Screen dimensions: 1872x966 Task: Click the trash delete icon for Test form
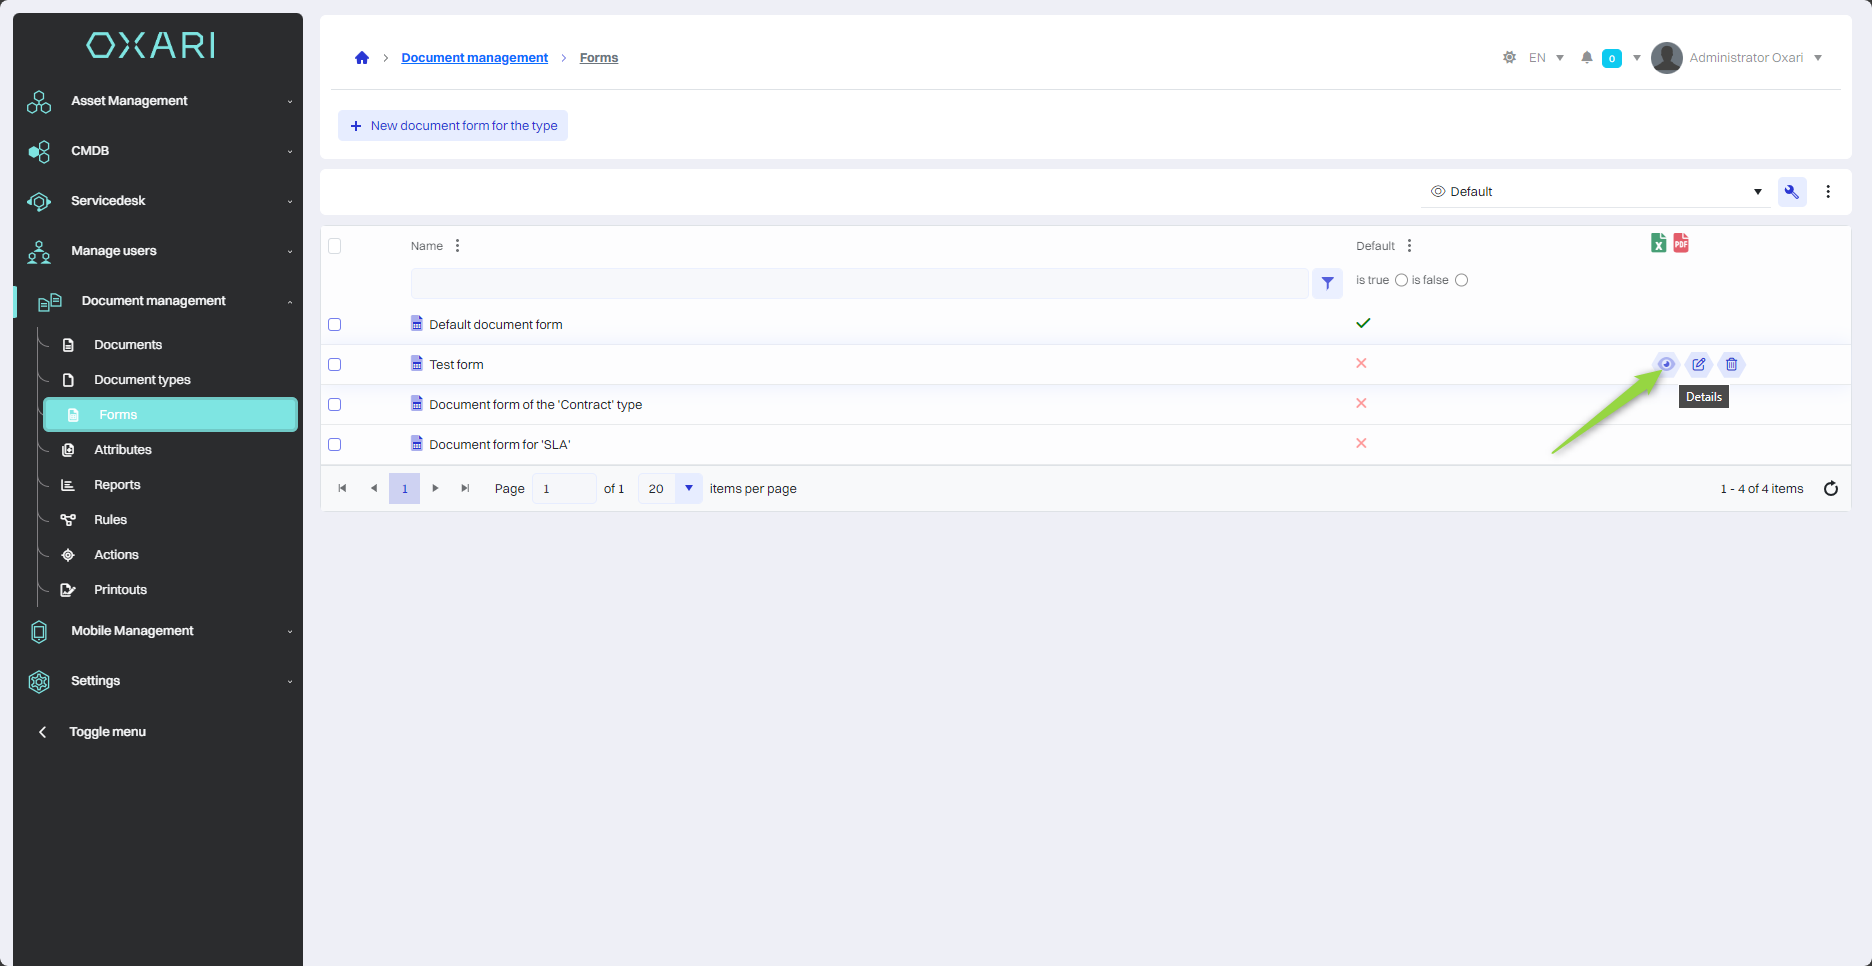[1732, 364]
